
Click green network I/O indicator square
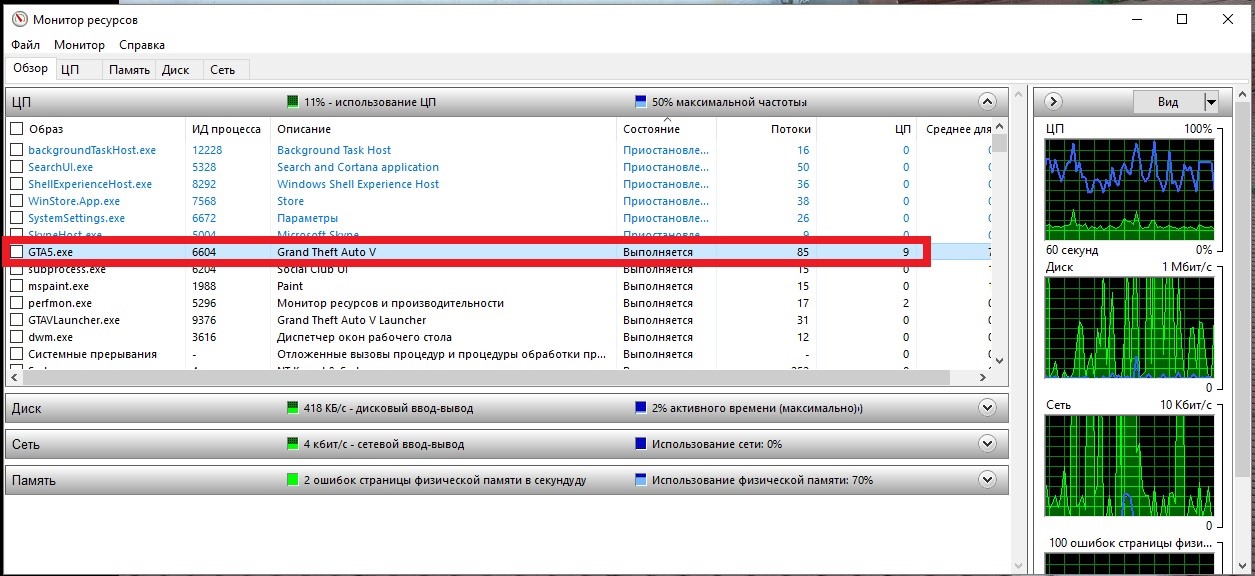coord(293,444)
